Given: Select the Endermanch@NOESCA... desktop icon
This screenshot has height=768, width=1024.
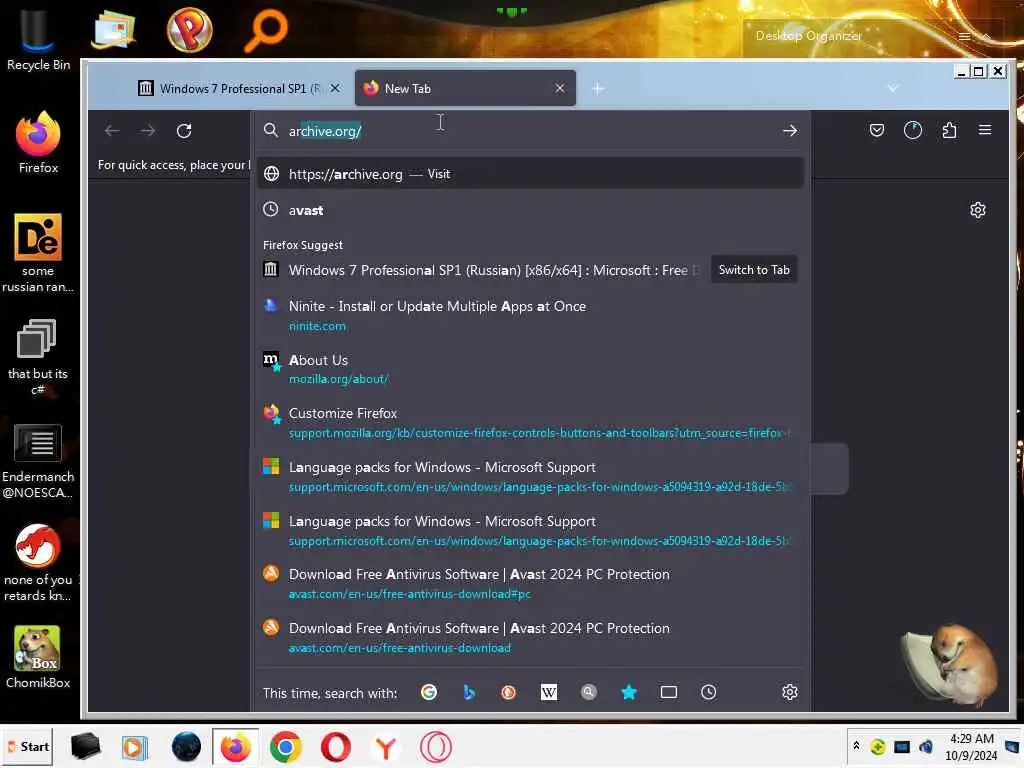Looking at the screenshot, I should click(x=38, y=461).
